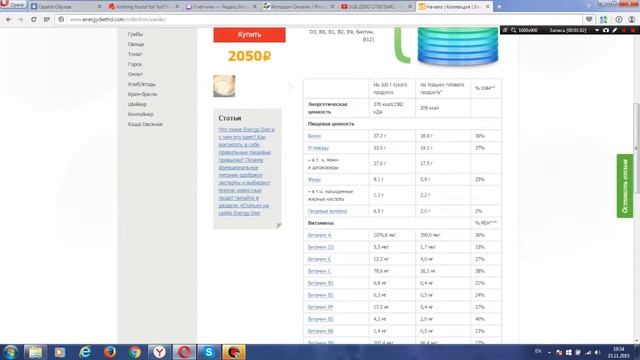Click the Пищевые волокна link
Viewport: 640px width, 360px height.
tap(327, 211)
